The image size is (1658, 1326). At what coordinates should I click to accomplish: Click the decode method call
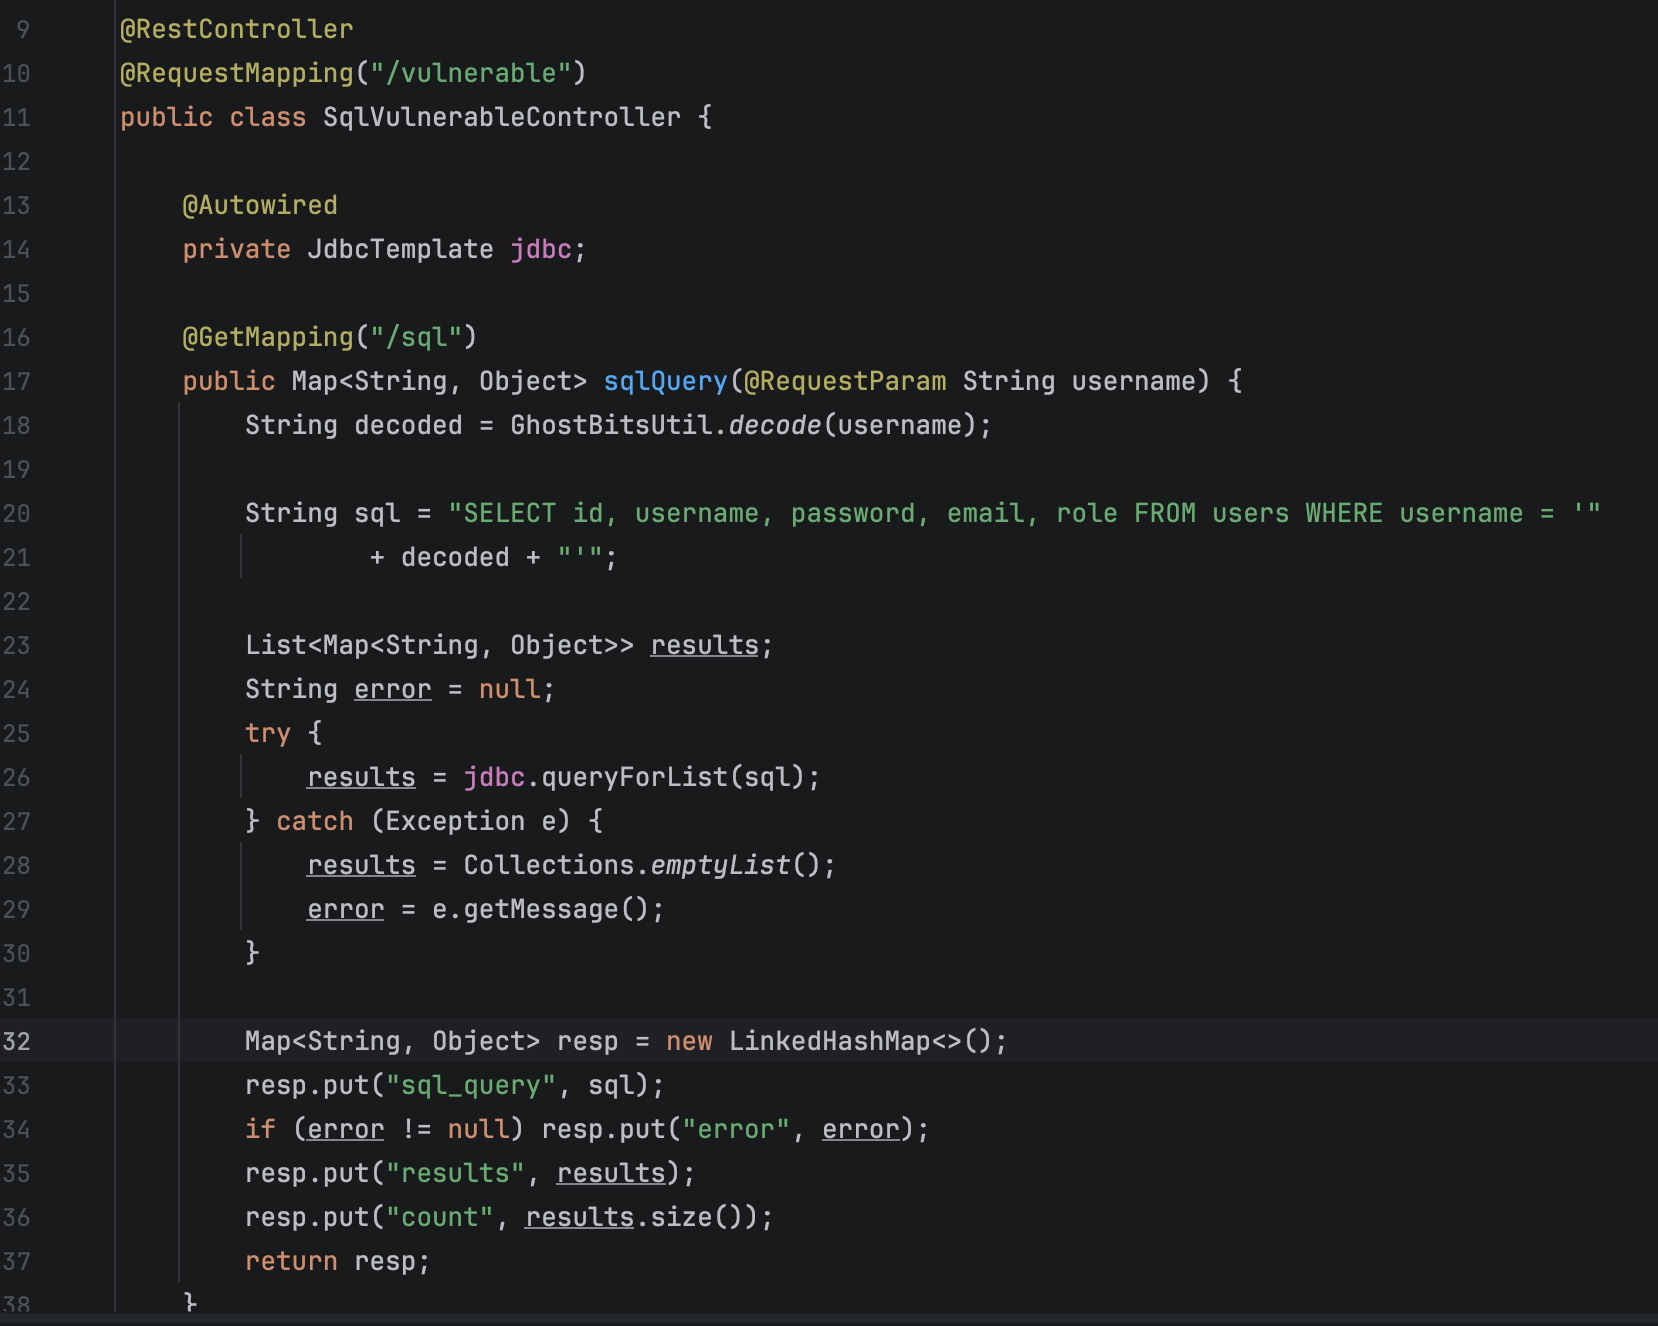click(x=774, y=425)
